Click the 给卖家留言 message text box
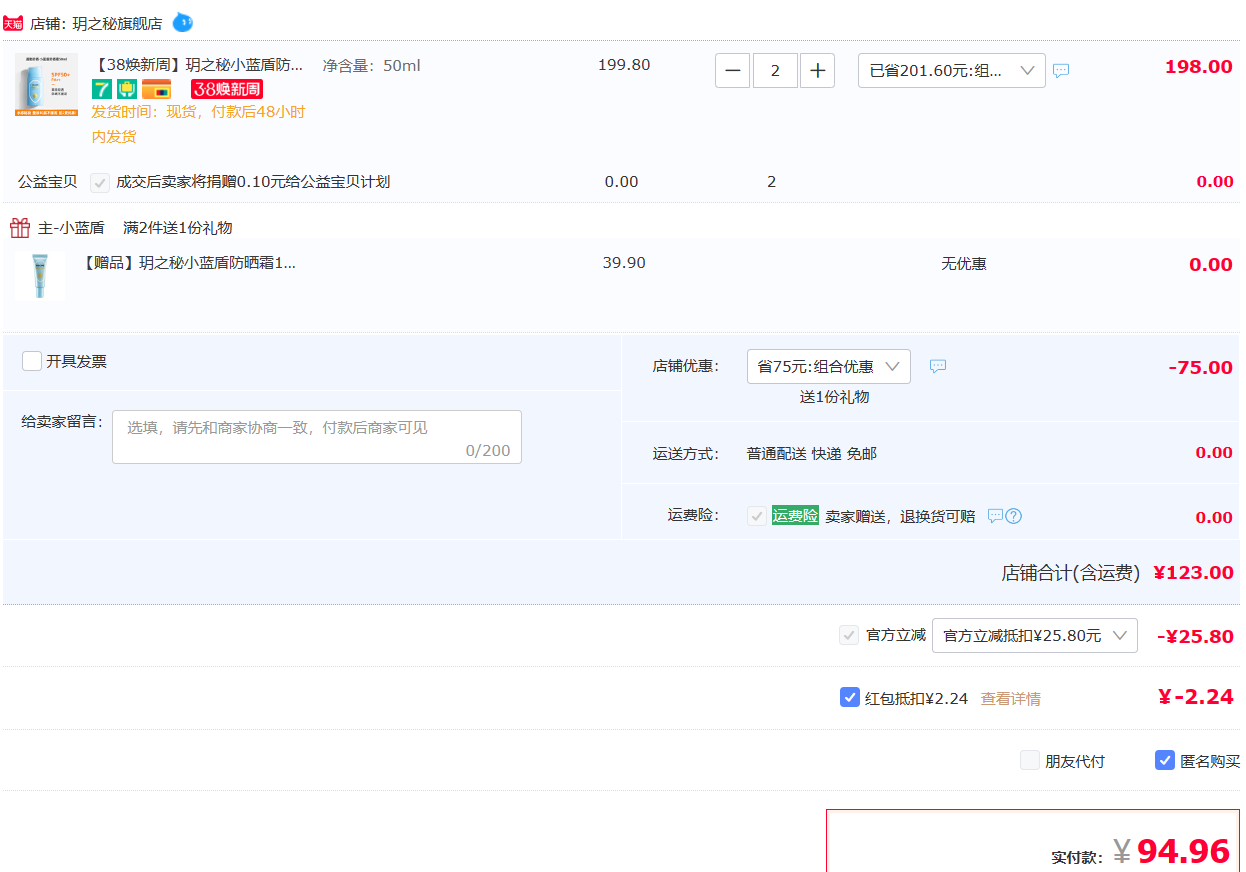Image resolution: width=1246 pixels, height=872 pixels. click(317, 437)
